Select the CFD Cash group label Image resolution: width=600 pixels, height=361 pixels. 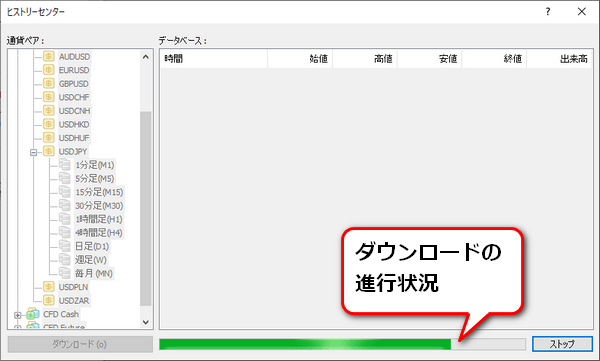tap(61, 314)
